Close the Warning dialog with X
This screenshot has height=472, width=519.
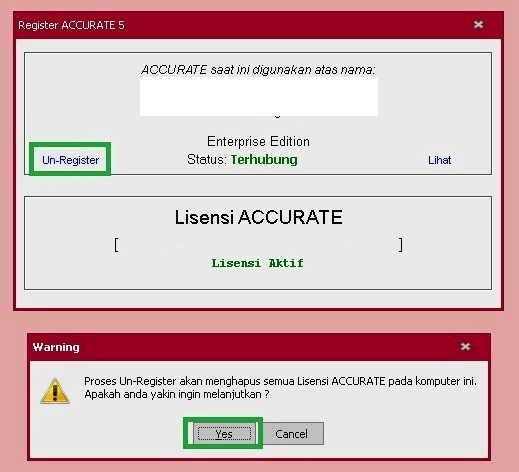coord(465,346)
